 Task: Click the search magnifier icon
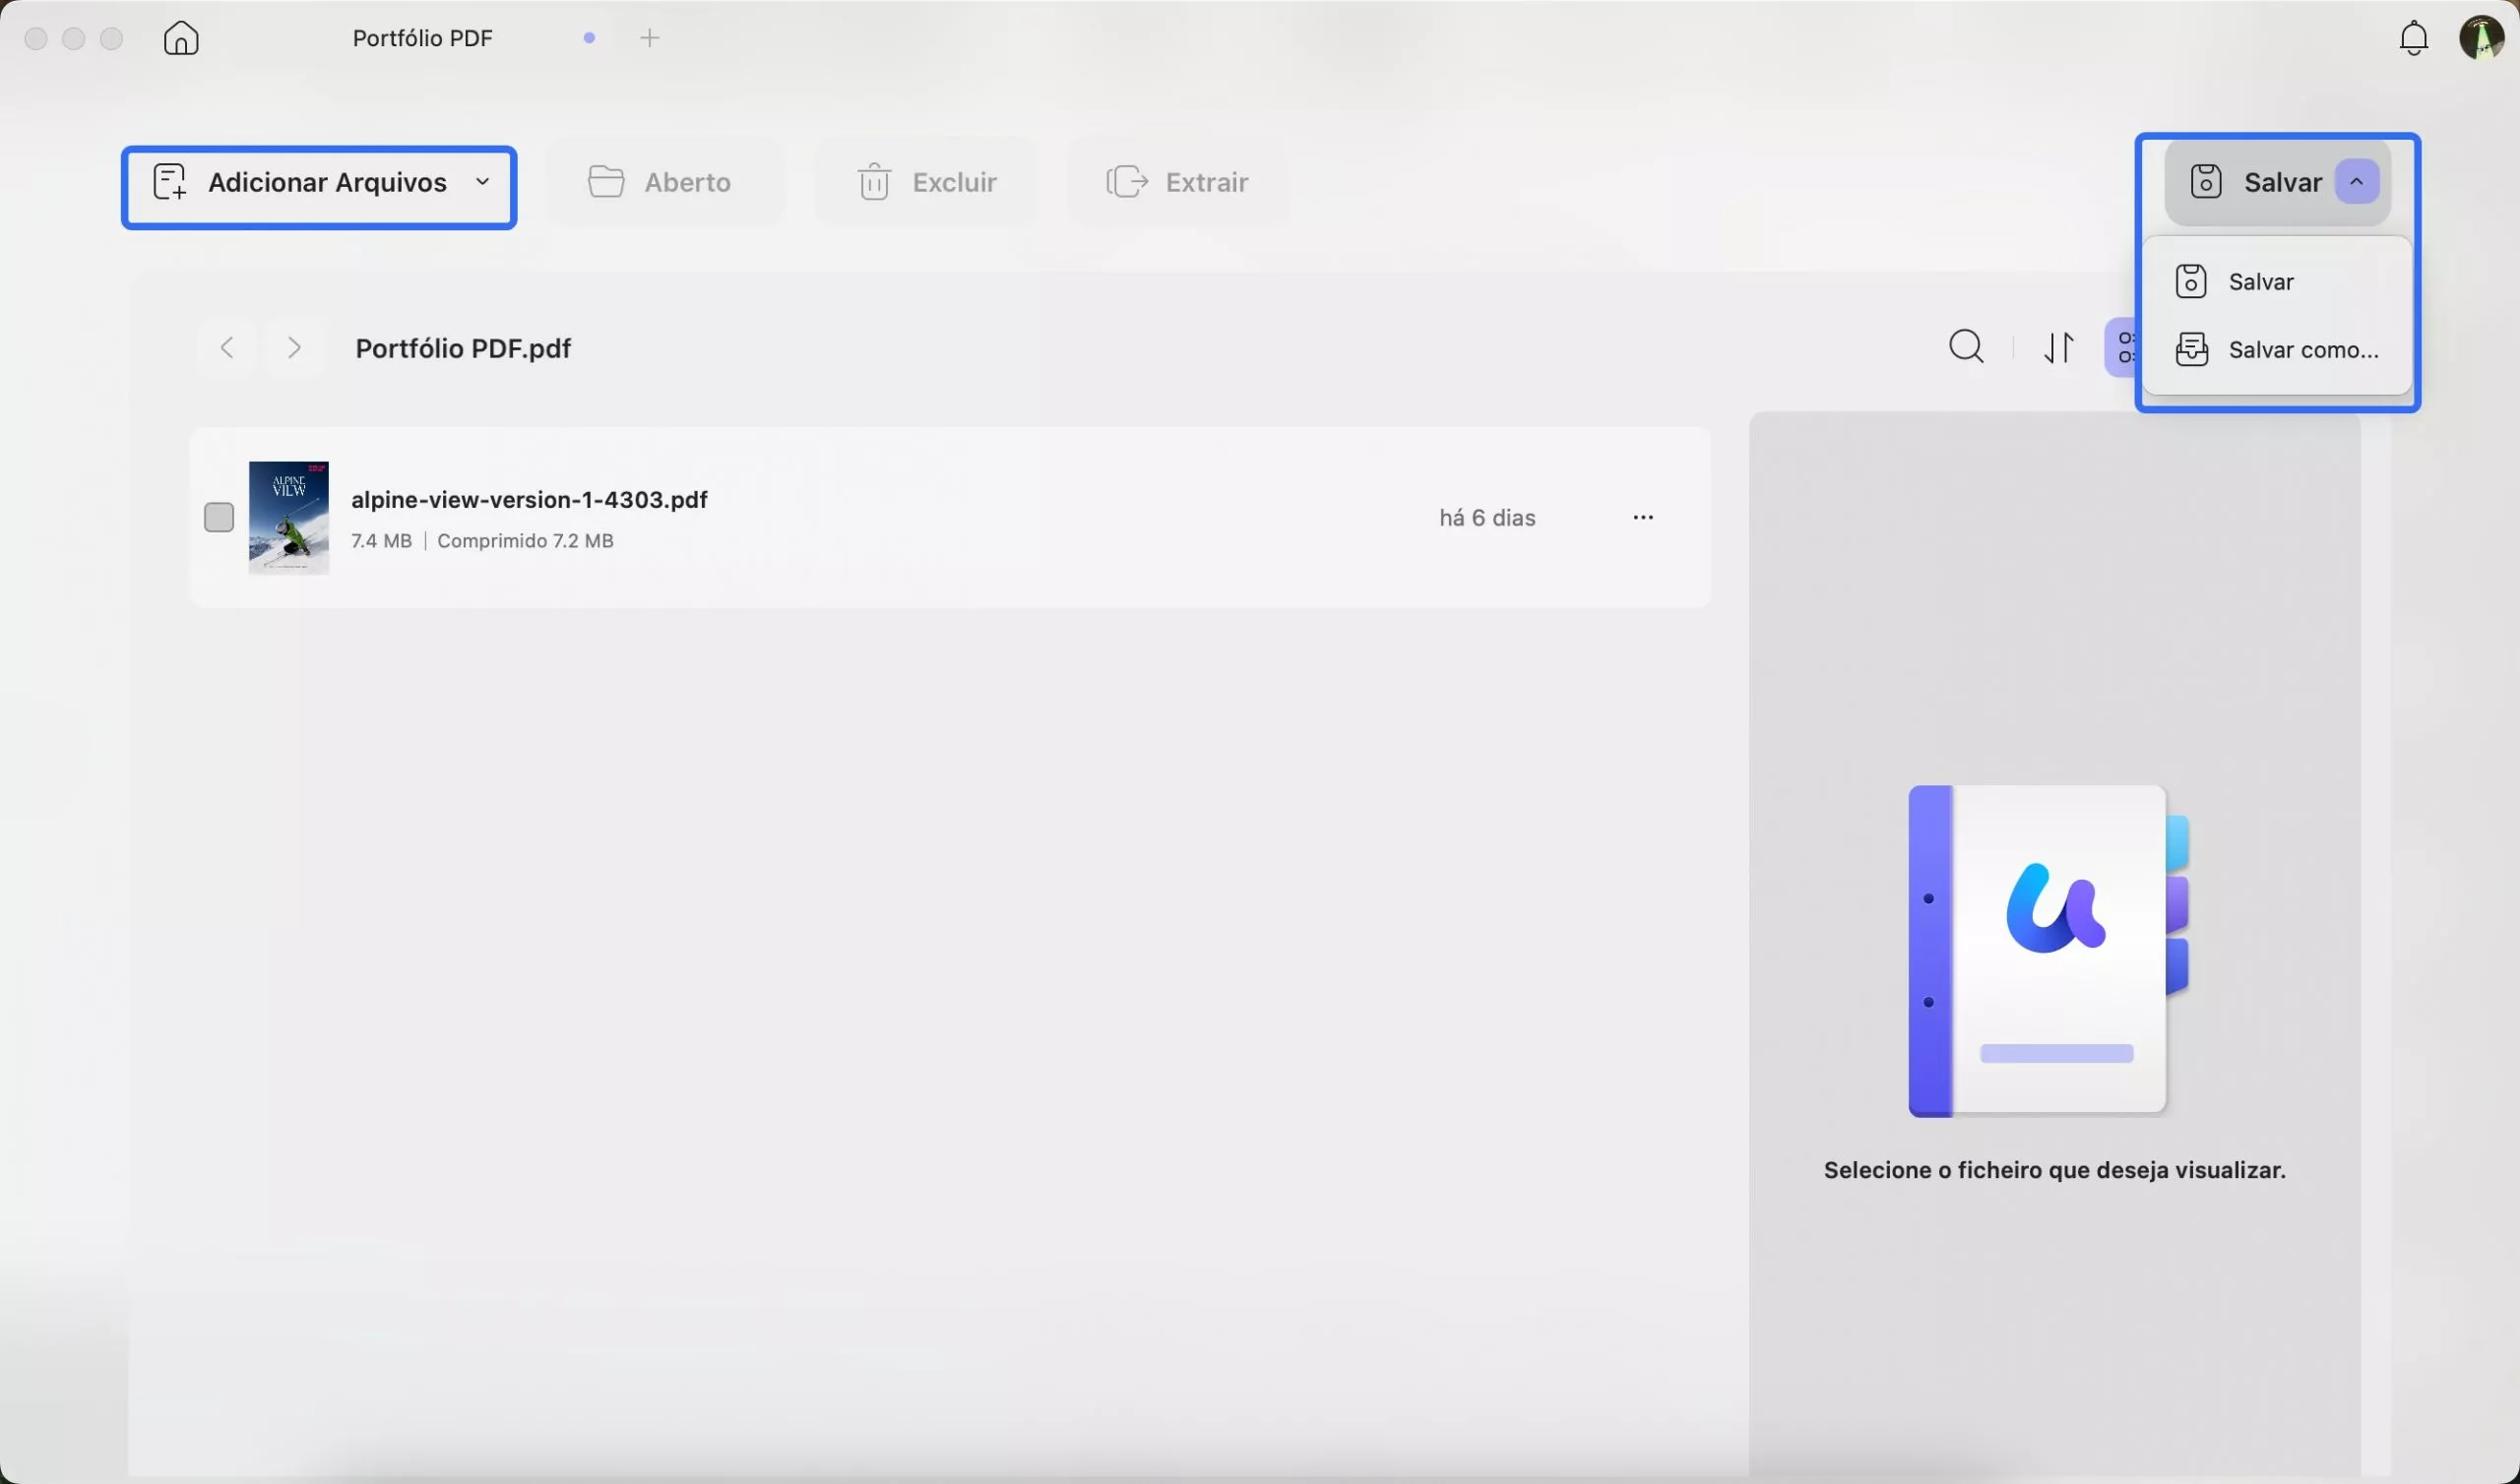[1966, 347]
